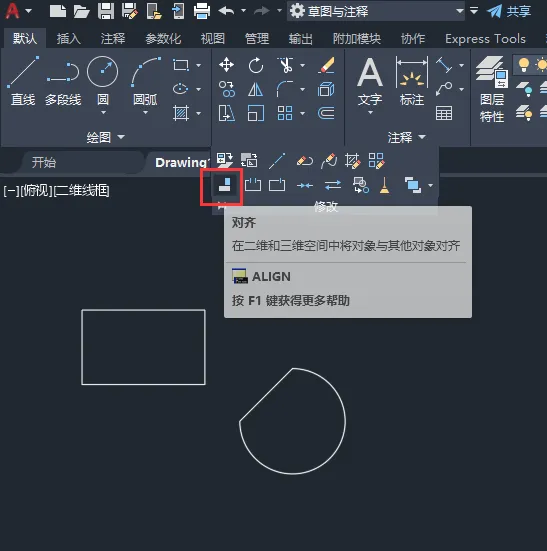Screen dimensions: 547x551
Task: Open the draw-order dropdown arrow
Action: 431,185
